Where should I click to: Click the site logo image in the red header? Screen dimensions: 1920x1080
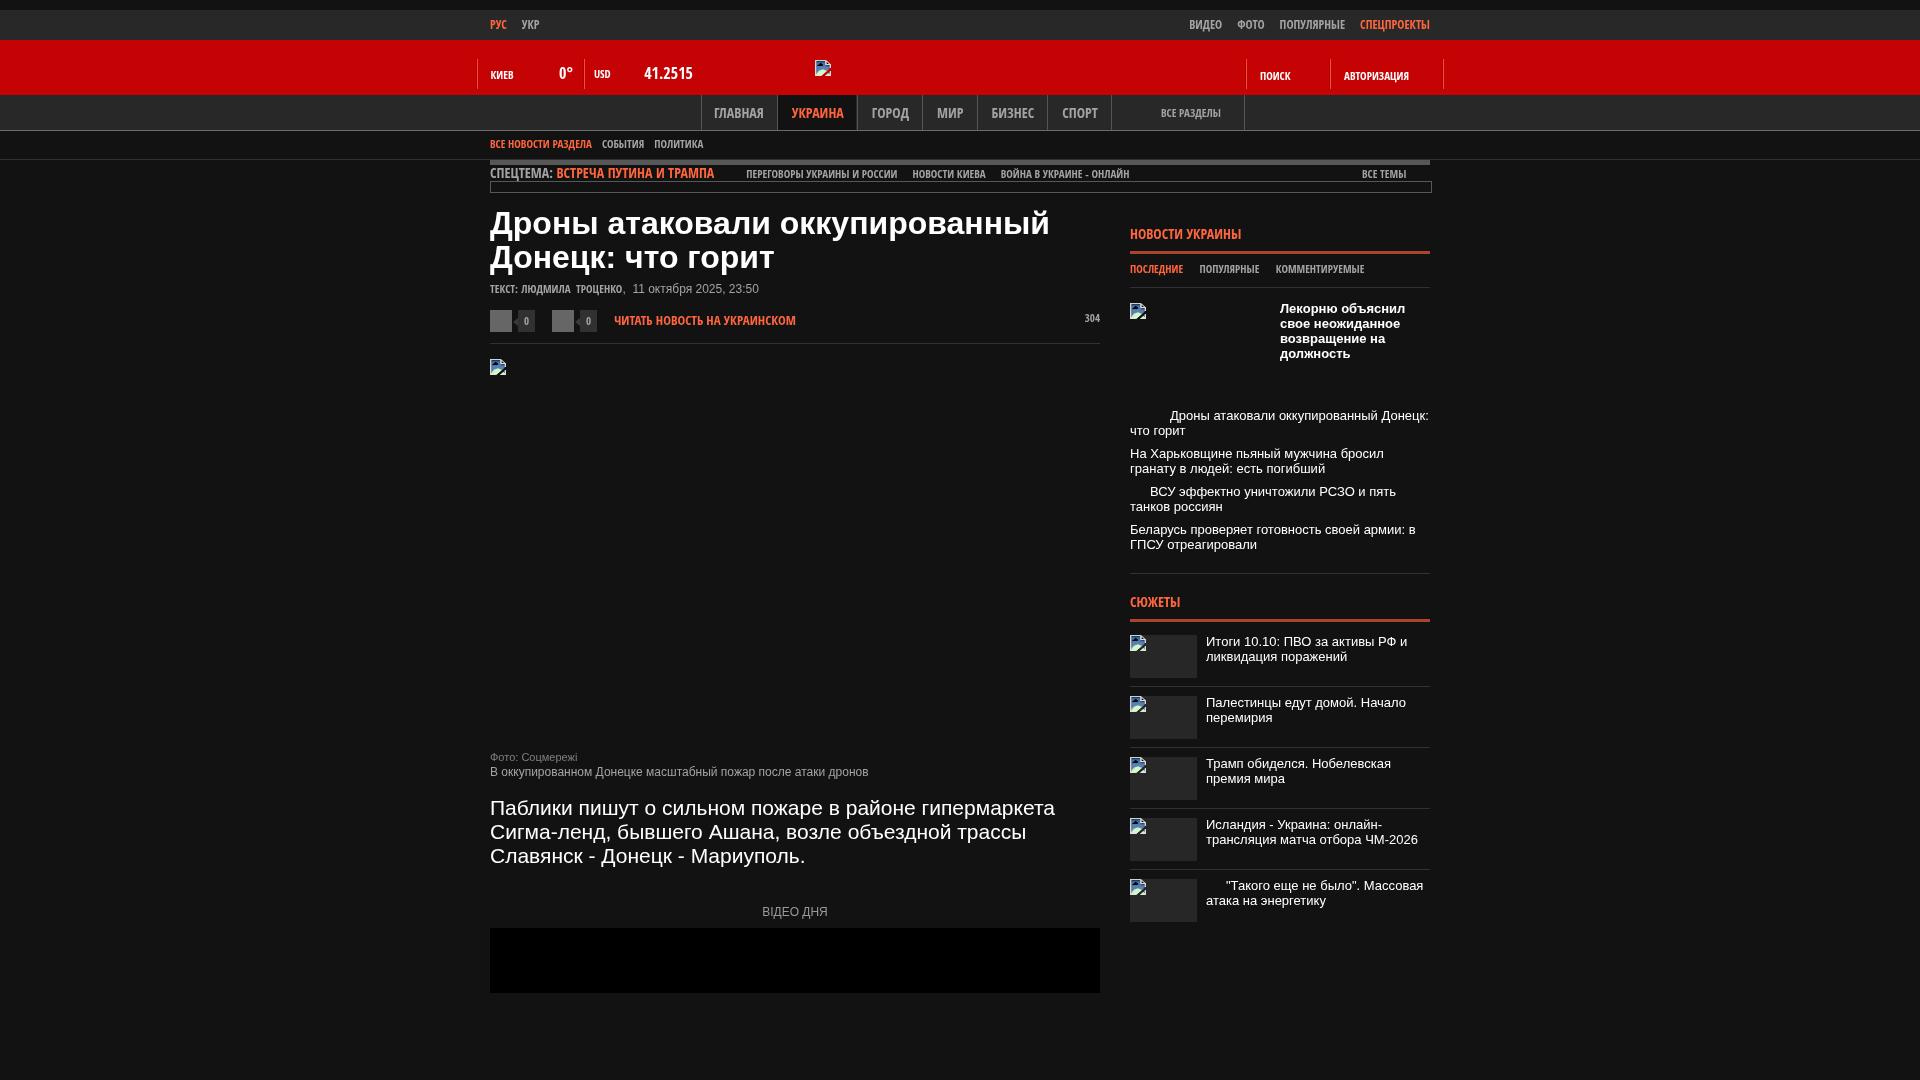pos(823,68)
